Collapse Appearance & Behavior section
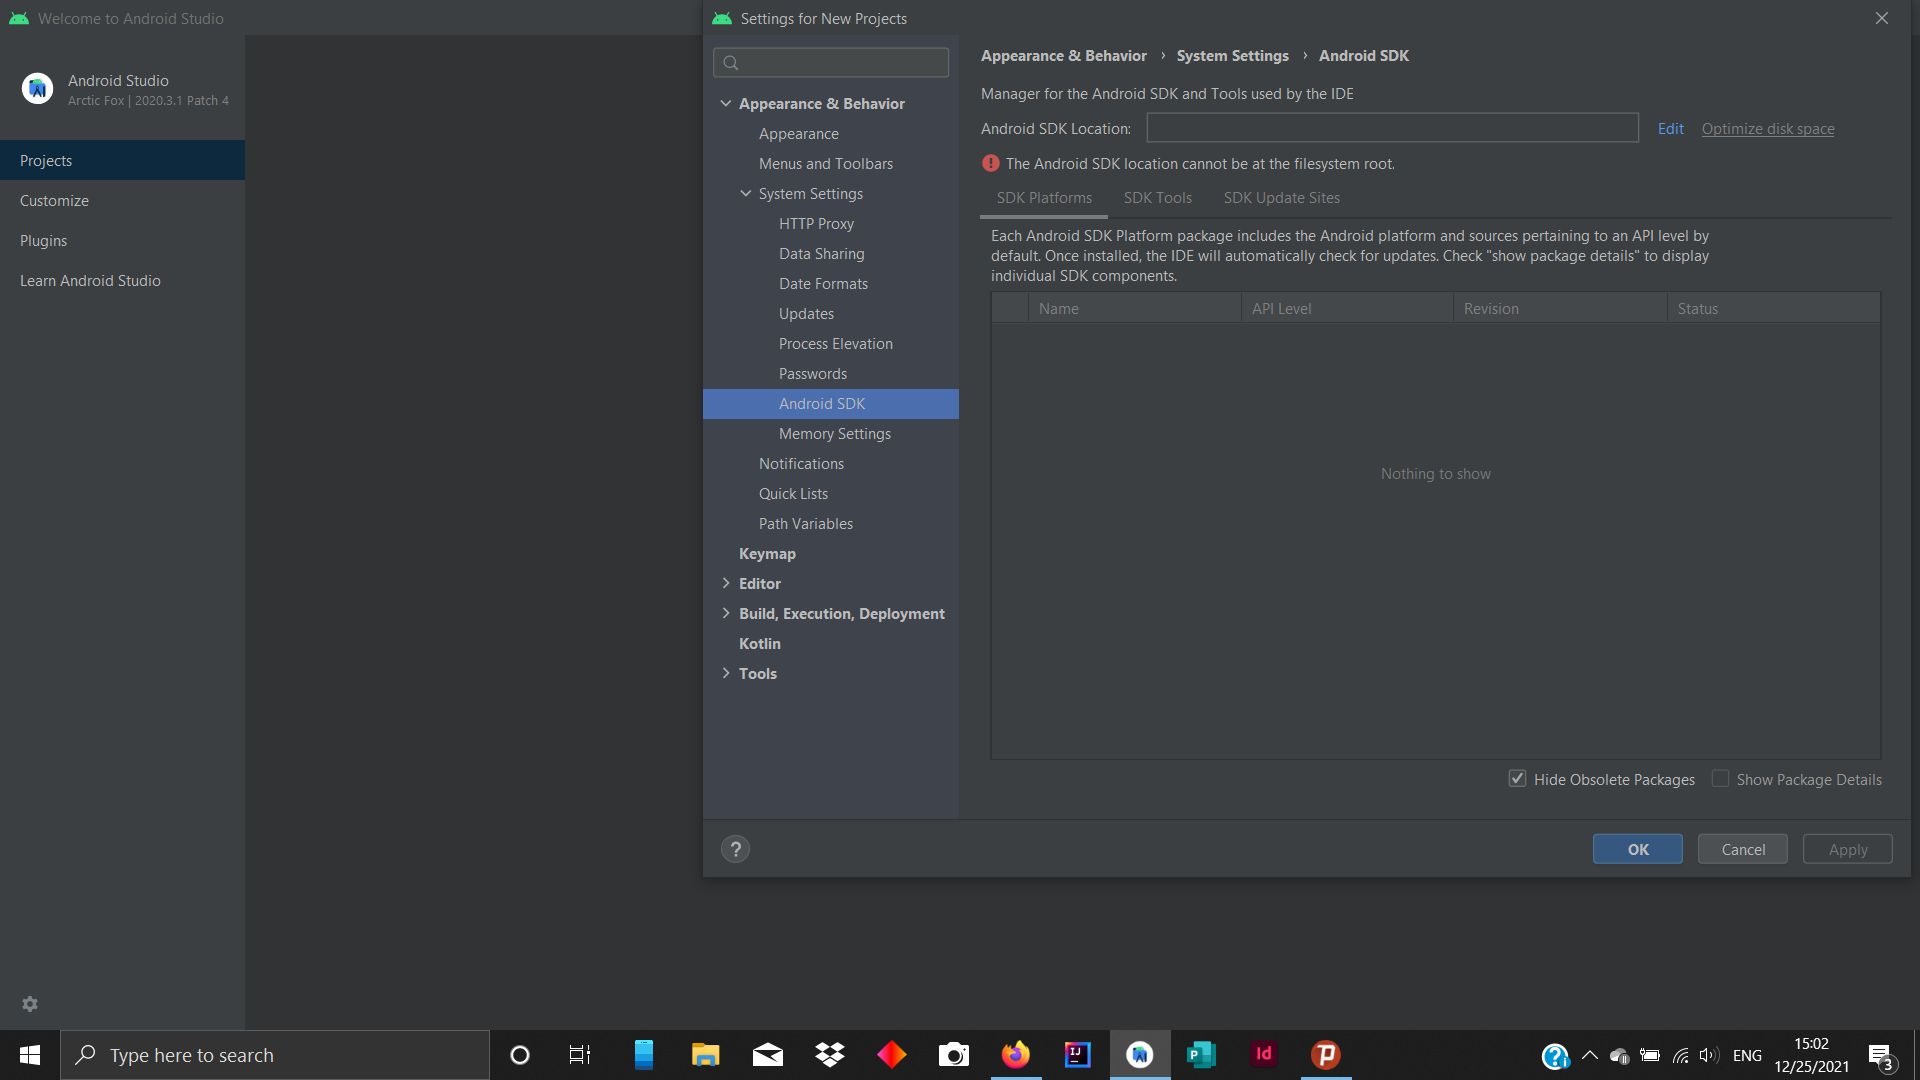The width and height of the screenshot is (1920, 1080). [726, 103]
